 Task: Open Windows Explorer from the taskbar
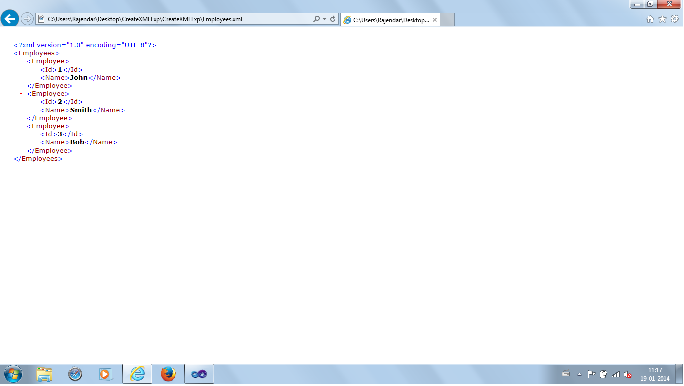44,374
